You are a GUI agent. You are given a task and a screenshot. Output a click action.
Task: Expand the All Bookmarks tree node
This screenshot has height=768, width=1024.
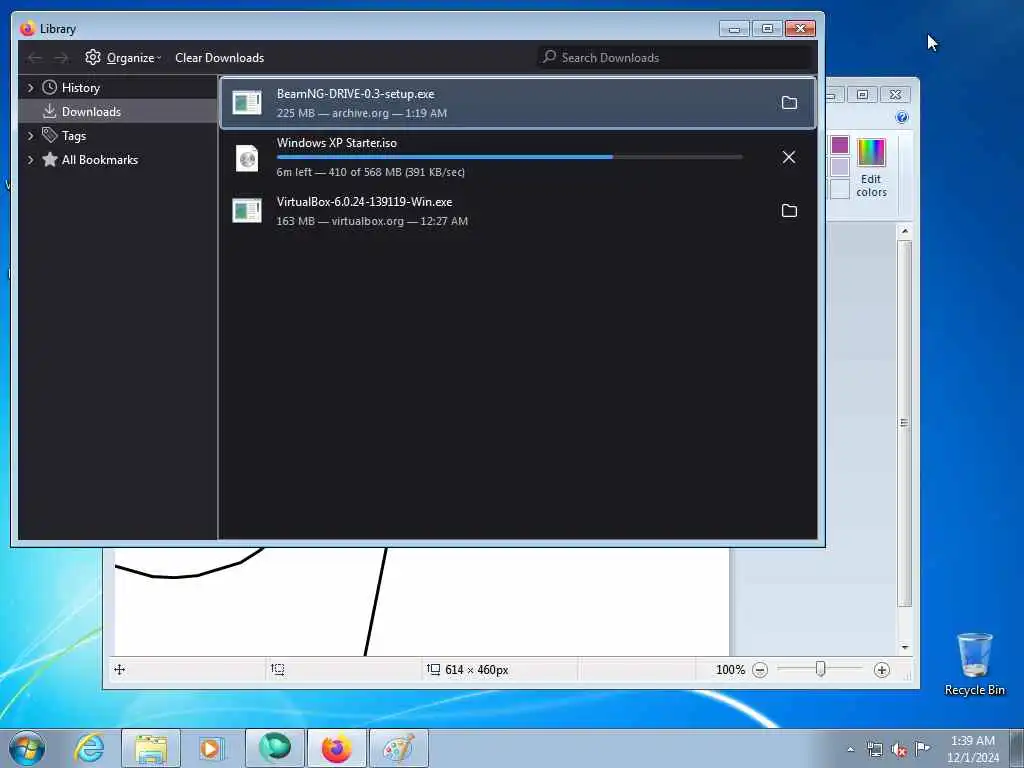[x=30, y=159]
